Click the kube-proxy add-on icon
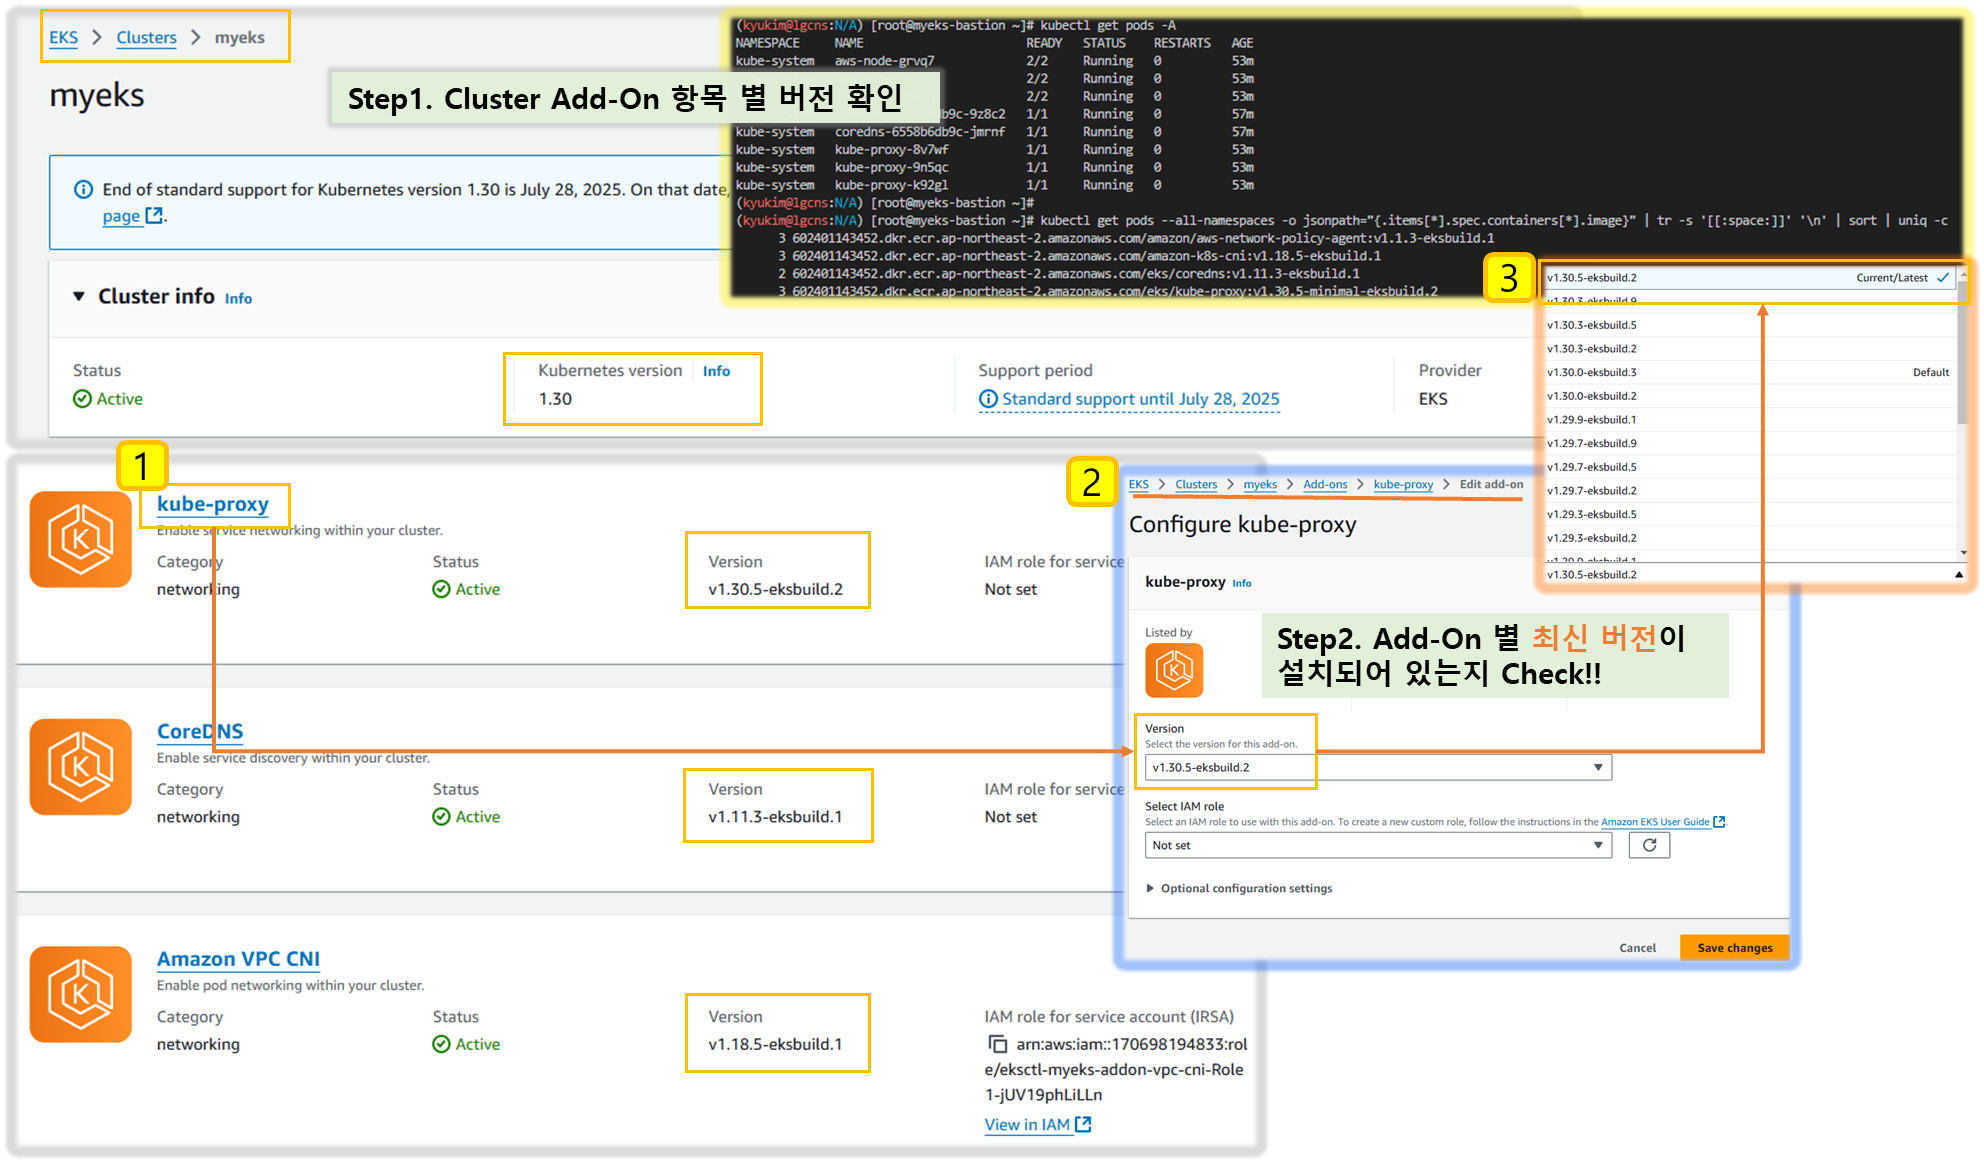Screen dimensions: 1984x1163 pyautogui.click(x=80, y=539)
